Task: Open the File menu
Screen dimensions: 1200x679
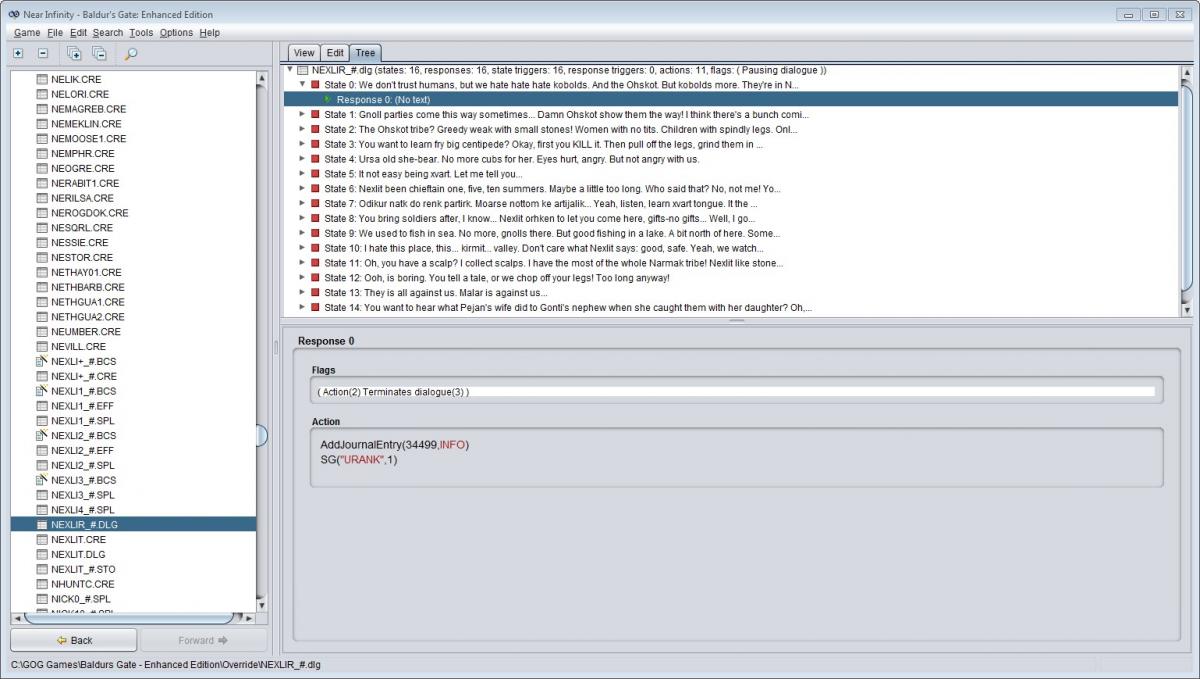Action: [55, 33]
